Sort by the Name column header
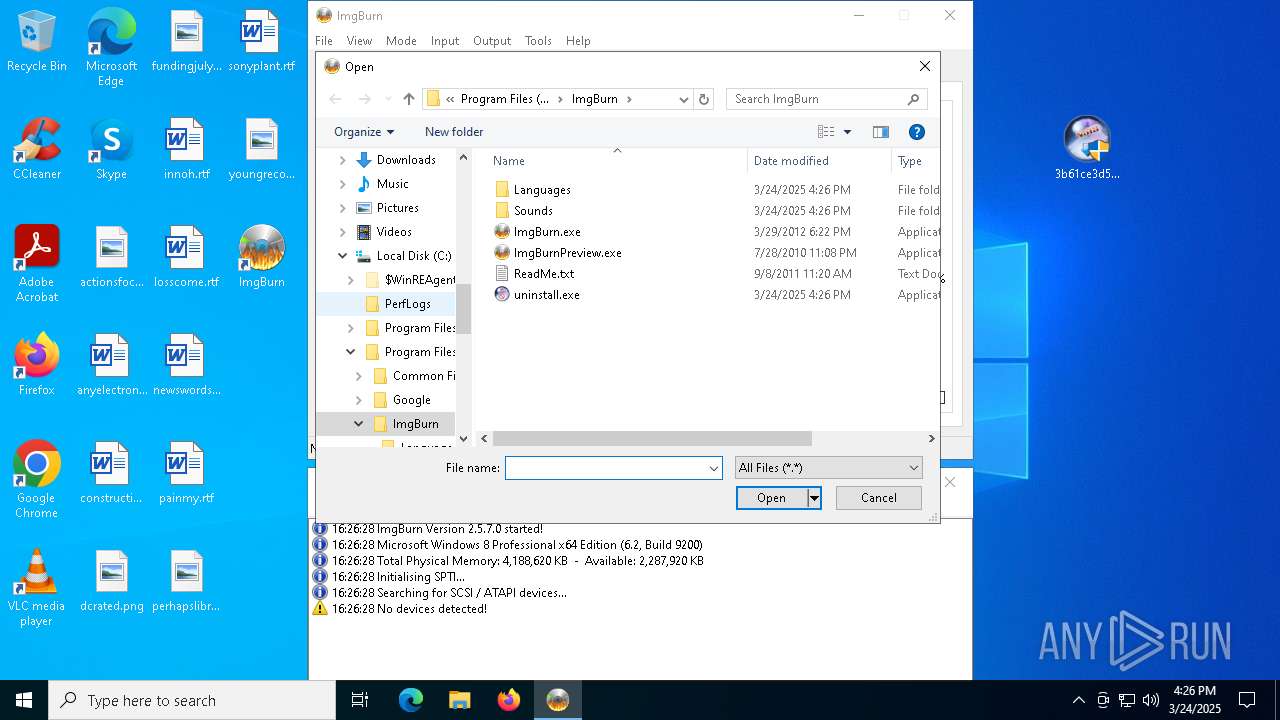This screenshot has height=720, width=1280. tap(509, 161)
